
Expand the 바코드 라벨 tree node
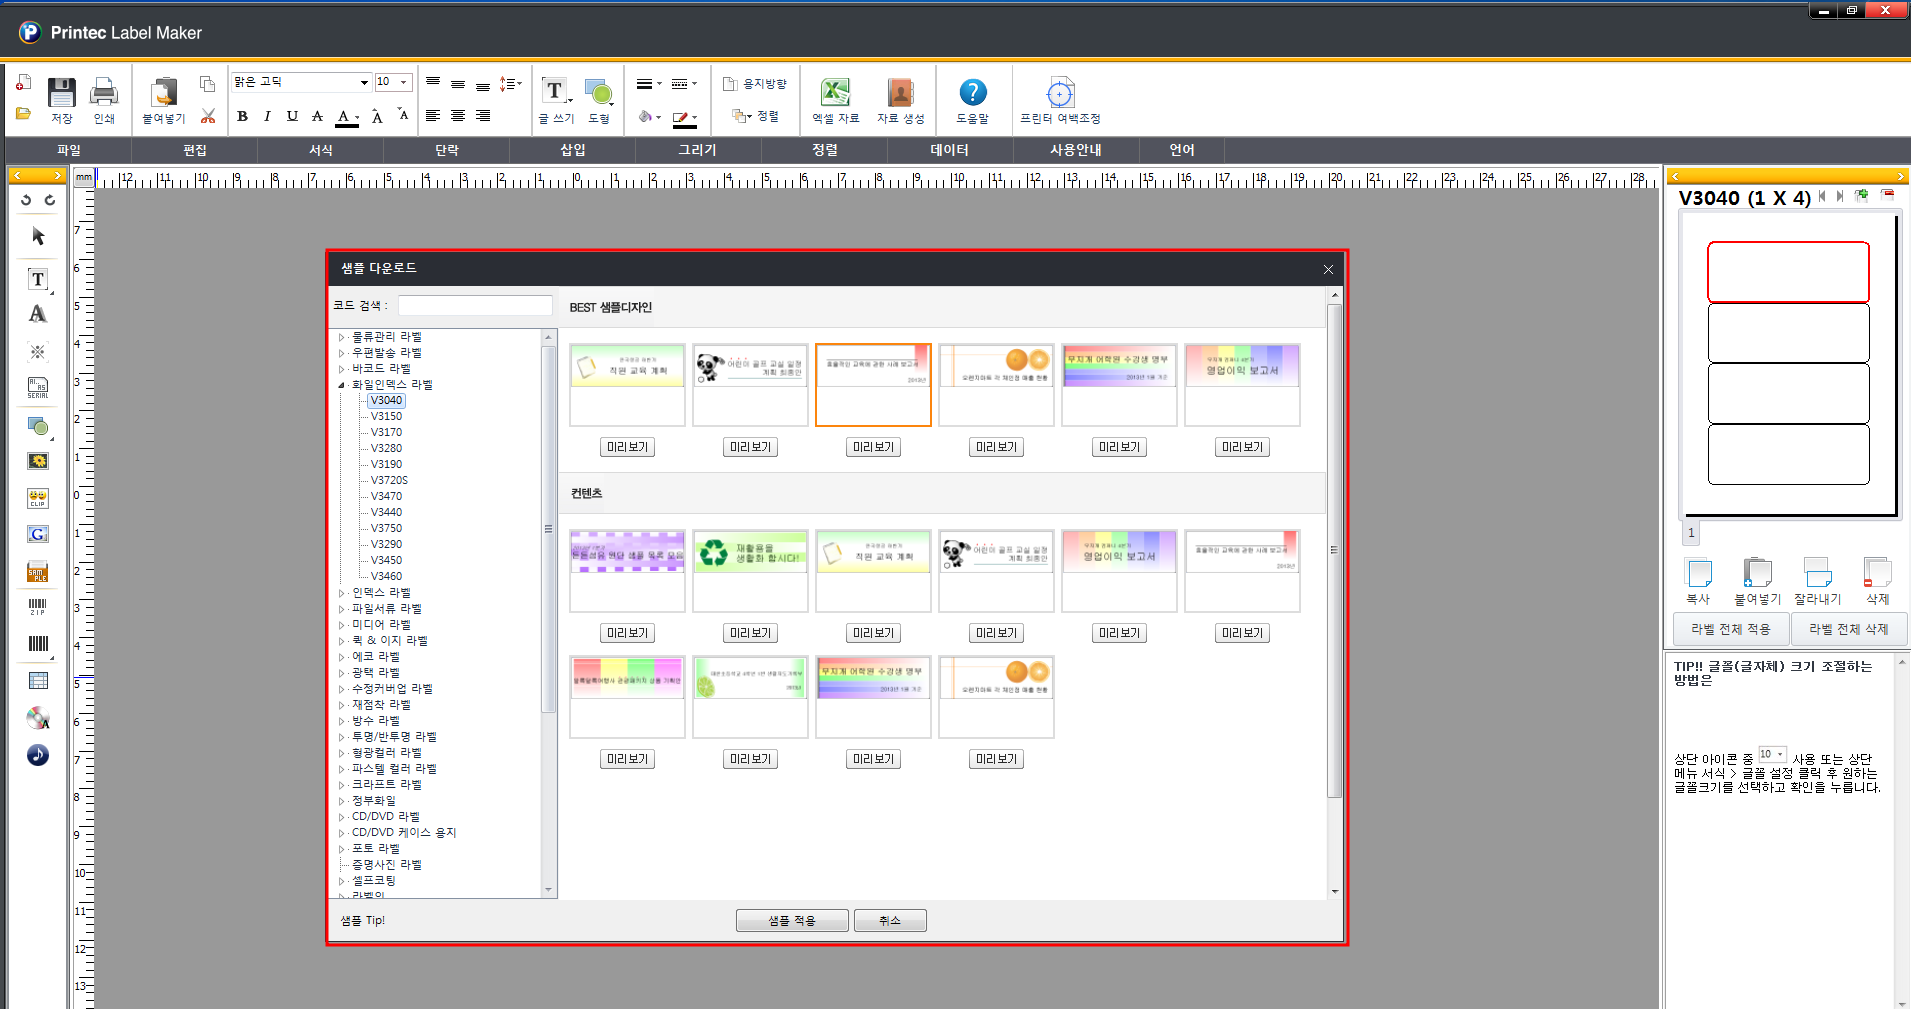pos(341,369)
